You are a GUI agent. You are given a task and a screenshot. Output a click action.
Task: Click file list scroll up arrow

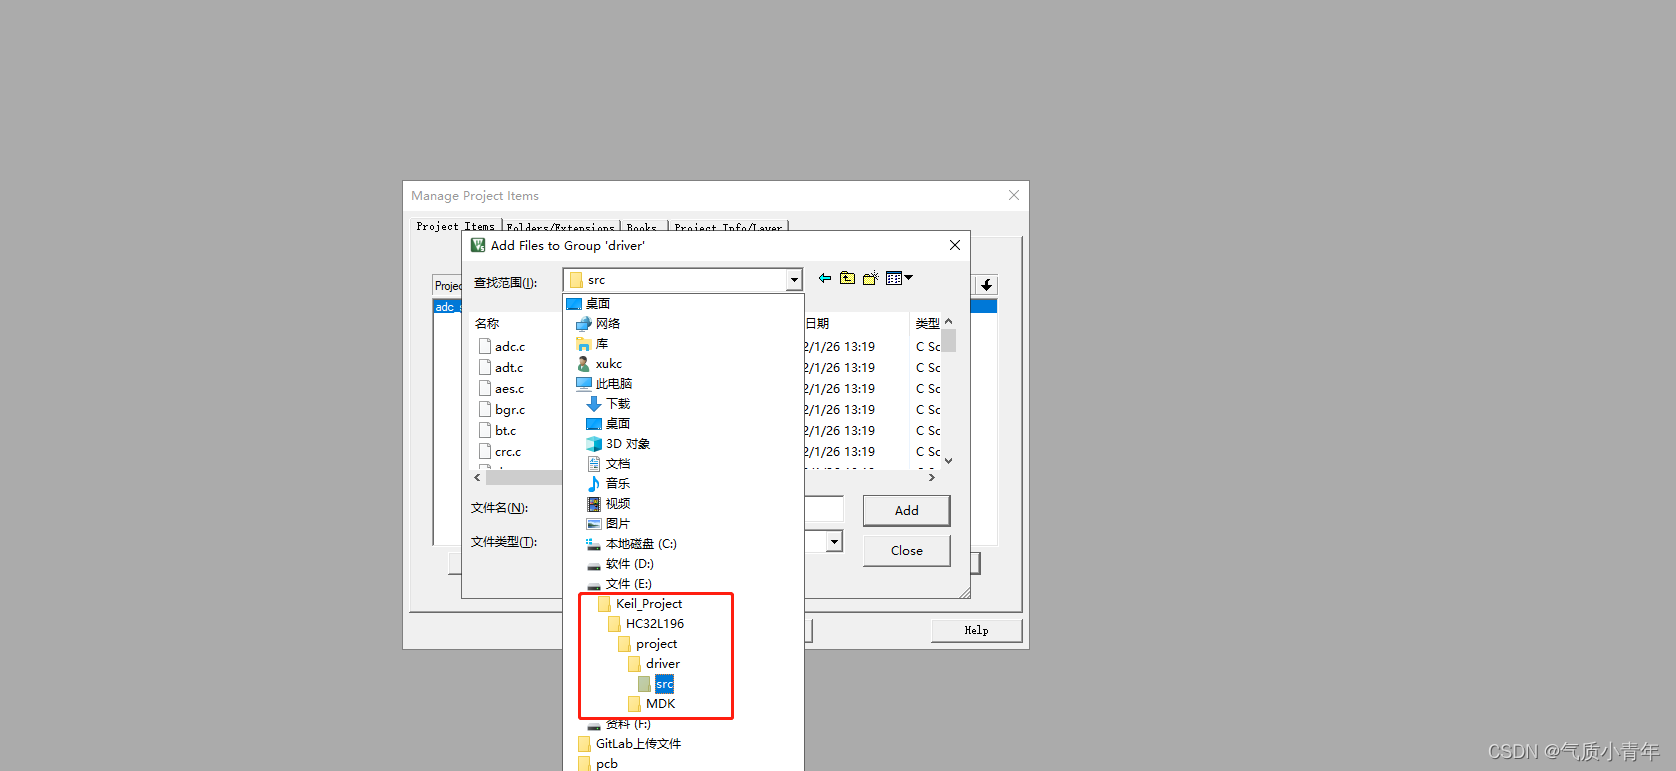coord(949,322)
